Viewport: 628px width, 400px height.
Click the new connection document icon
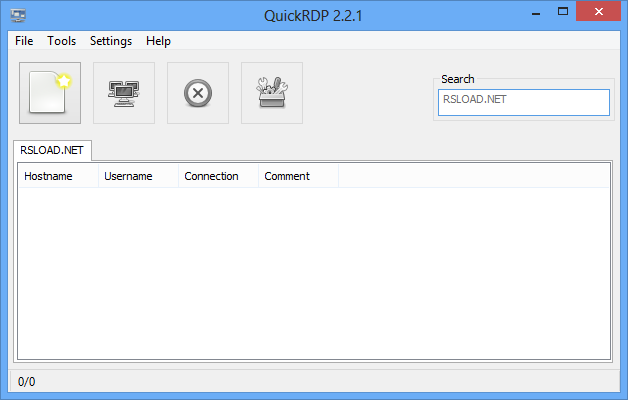coord(50,93)
